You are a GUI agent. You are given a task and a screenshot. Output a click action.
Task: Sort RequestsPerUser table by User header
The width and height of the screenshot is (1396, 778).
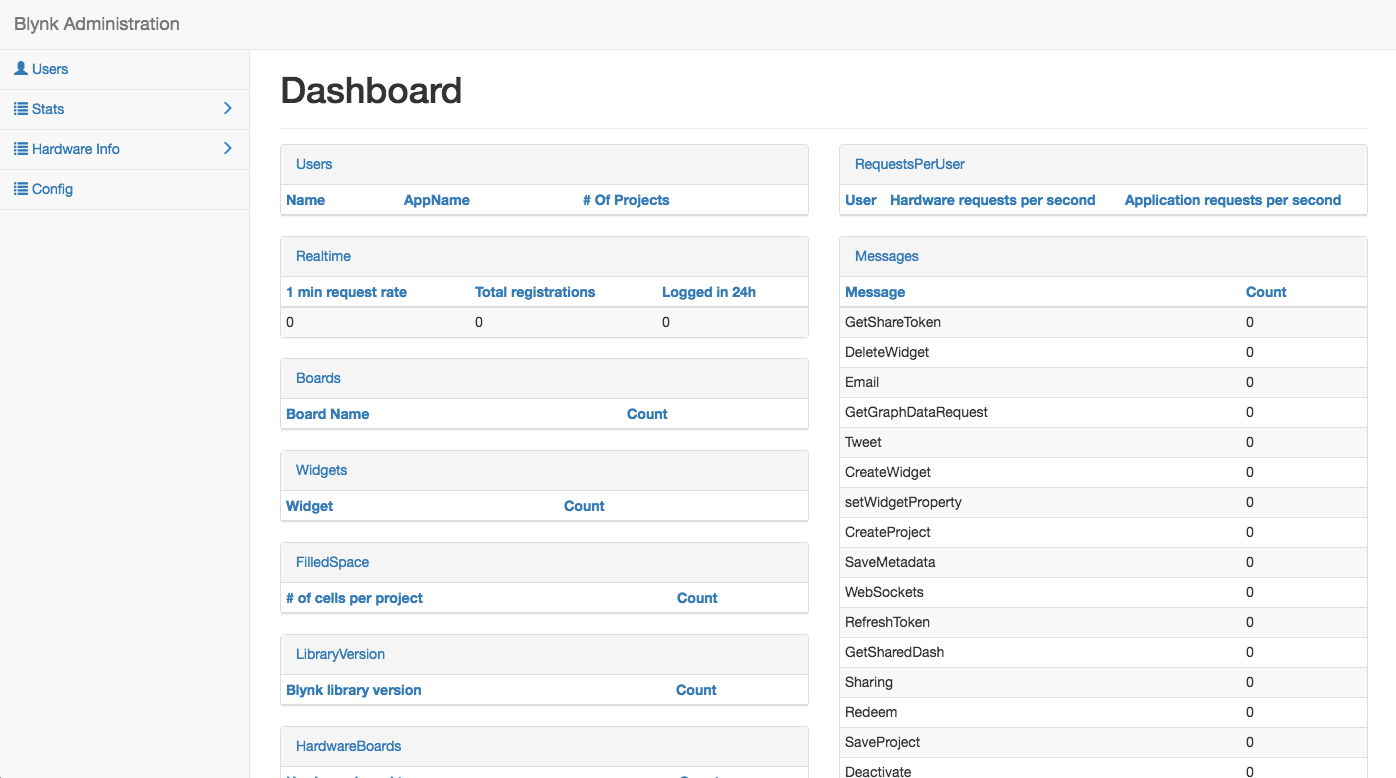861,200
